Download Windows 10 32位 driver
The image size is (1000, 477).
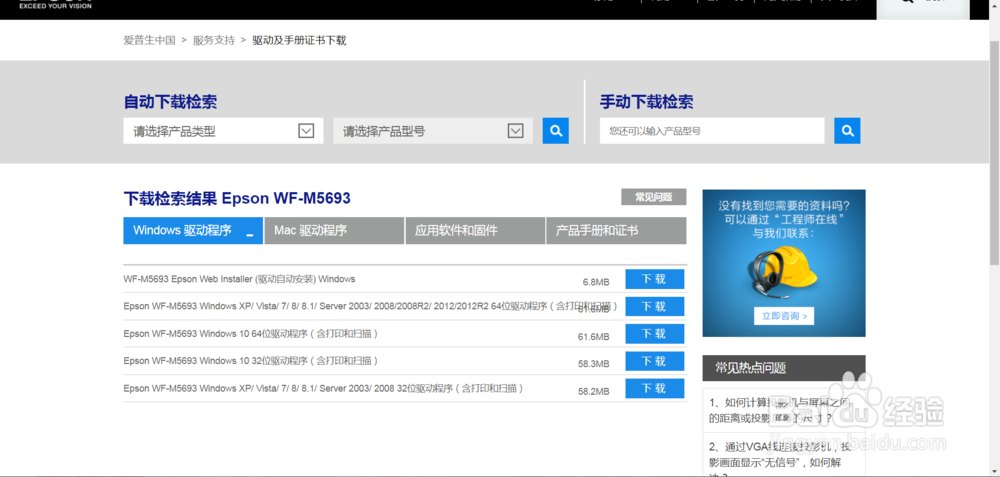(654, 361)
